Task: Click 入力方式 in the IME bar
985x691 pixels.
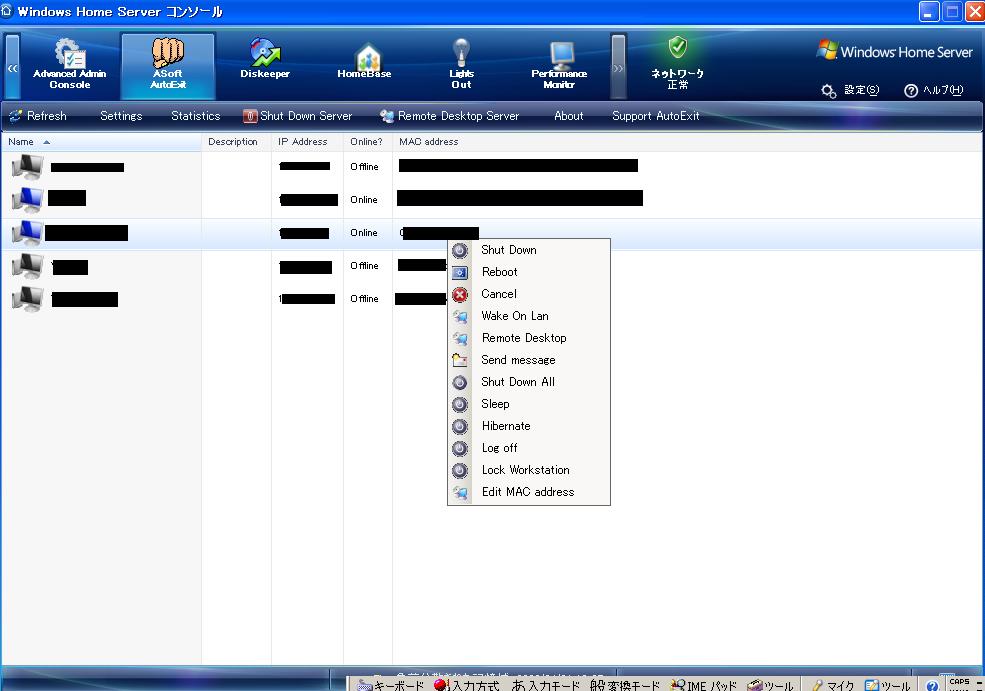Action: click(467, 685)
